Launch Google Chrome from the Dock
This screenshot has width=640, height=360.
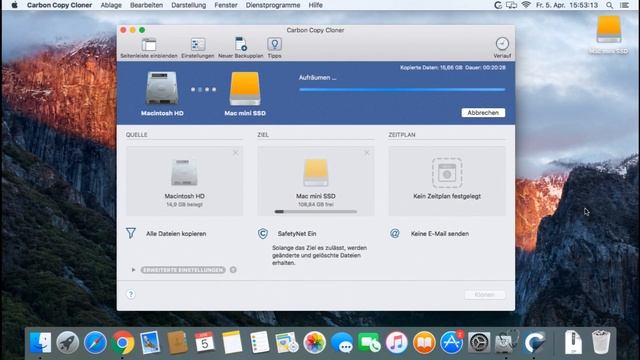click(122, 342)
